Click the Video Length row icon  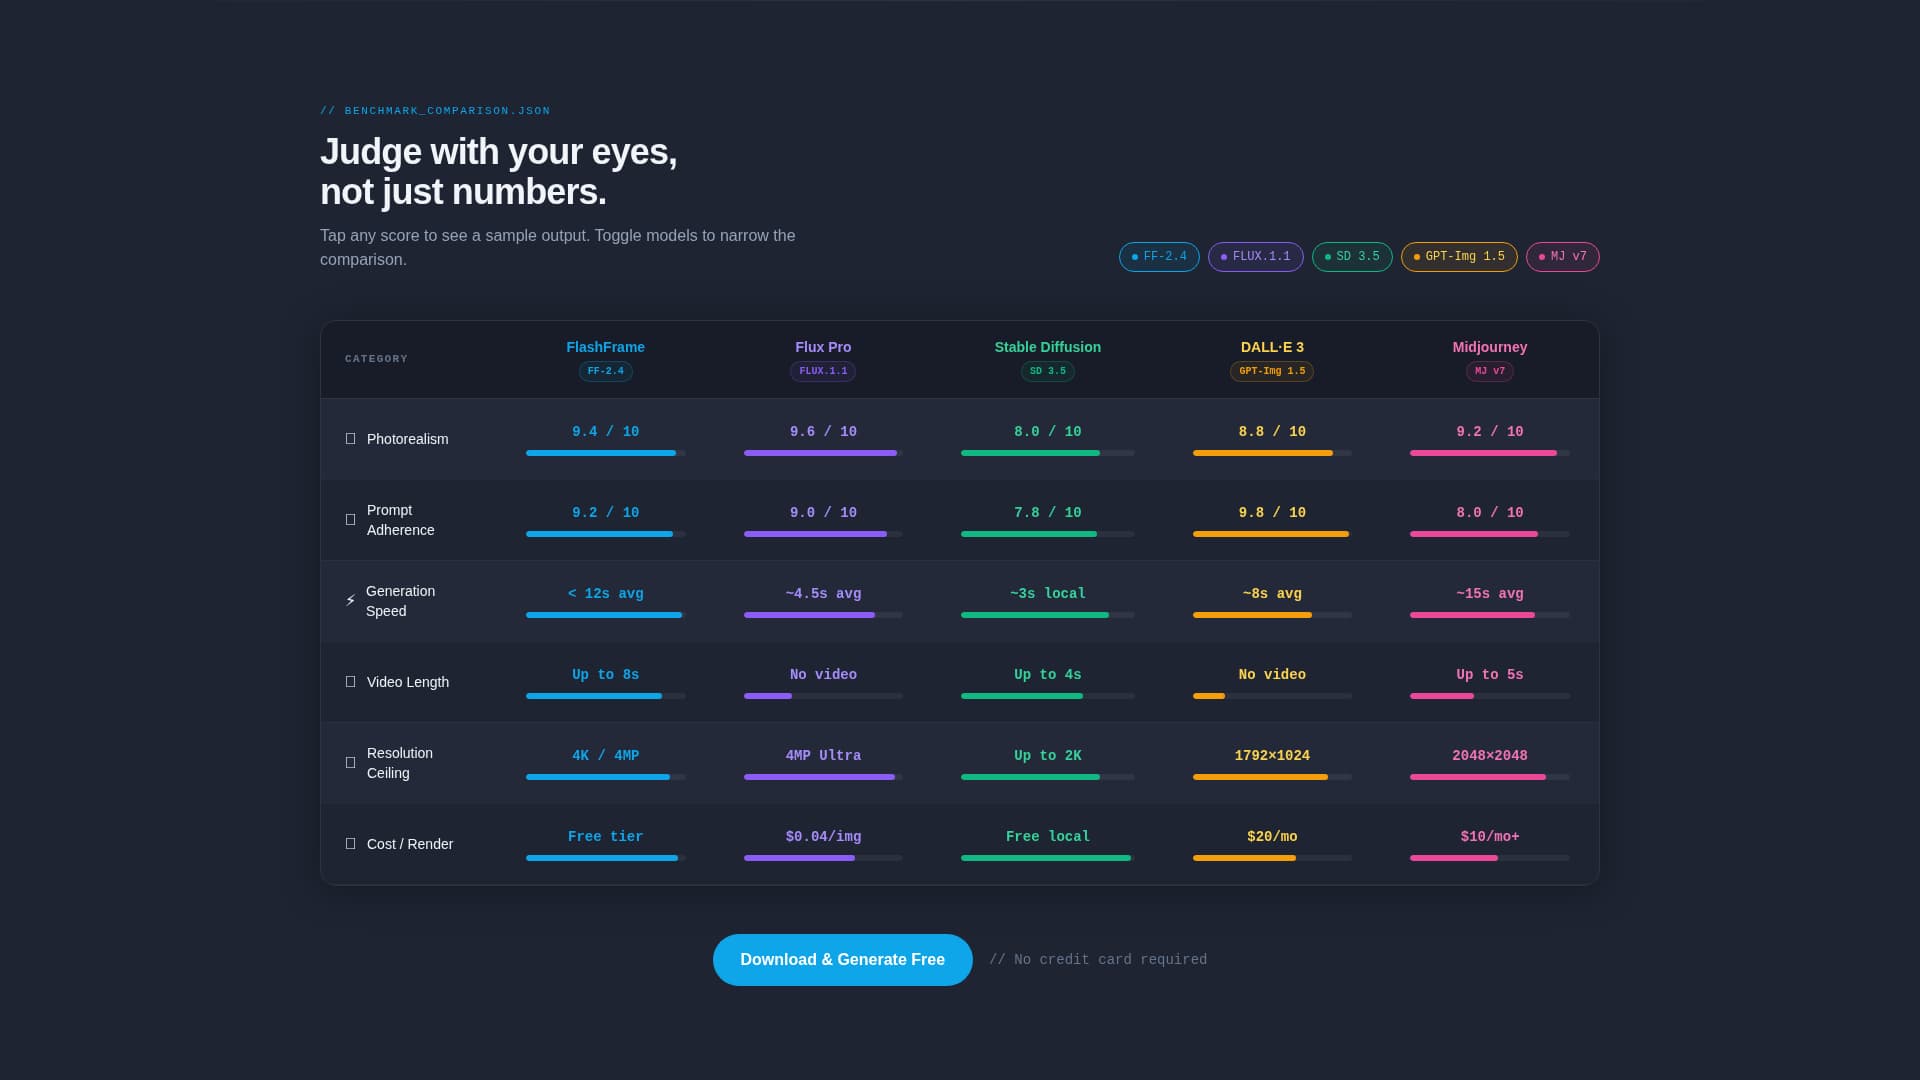[x=350, y=681]
